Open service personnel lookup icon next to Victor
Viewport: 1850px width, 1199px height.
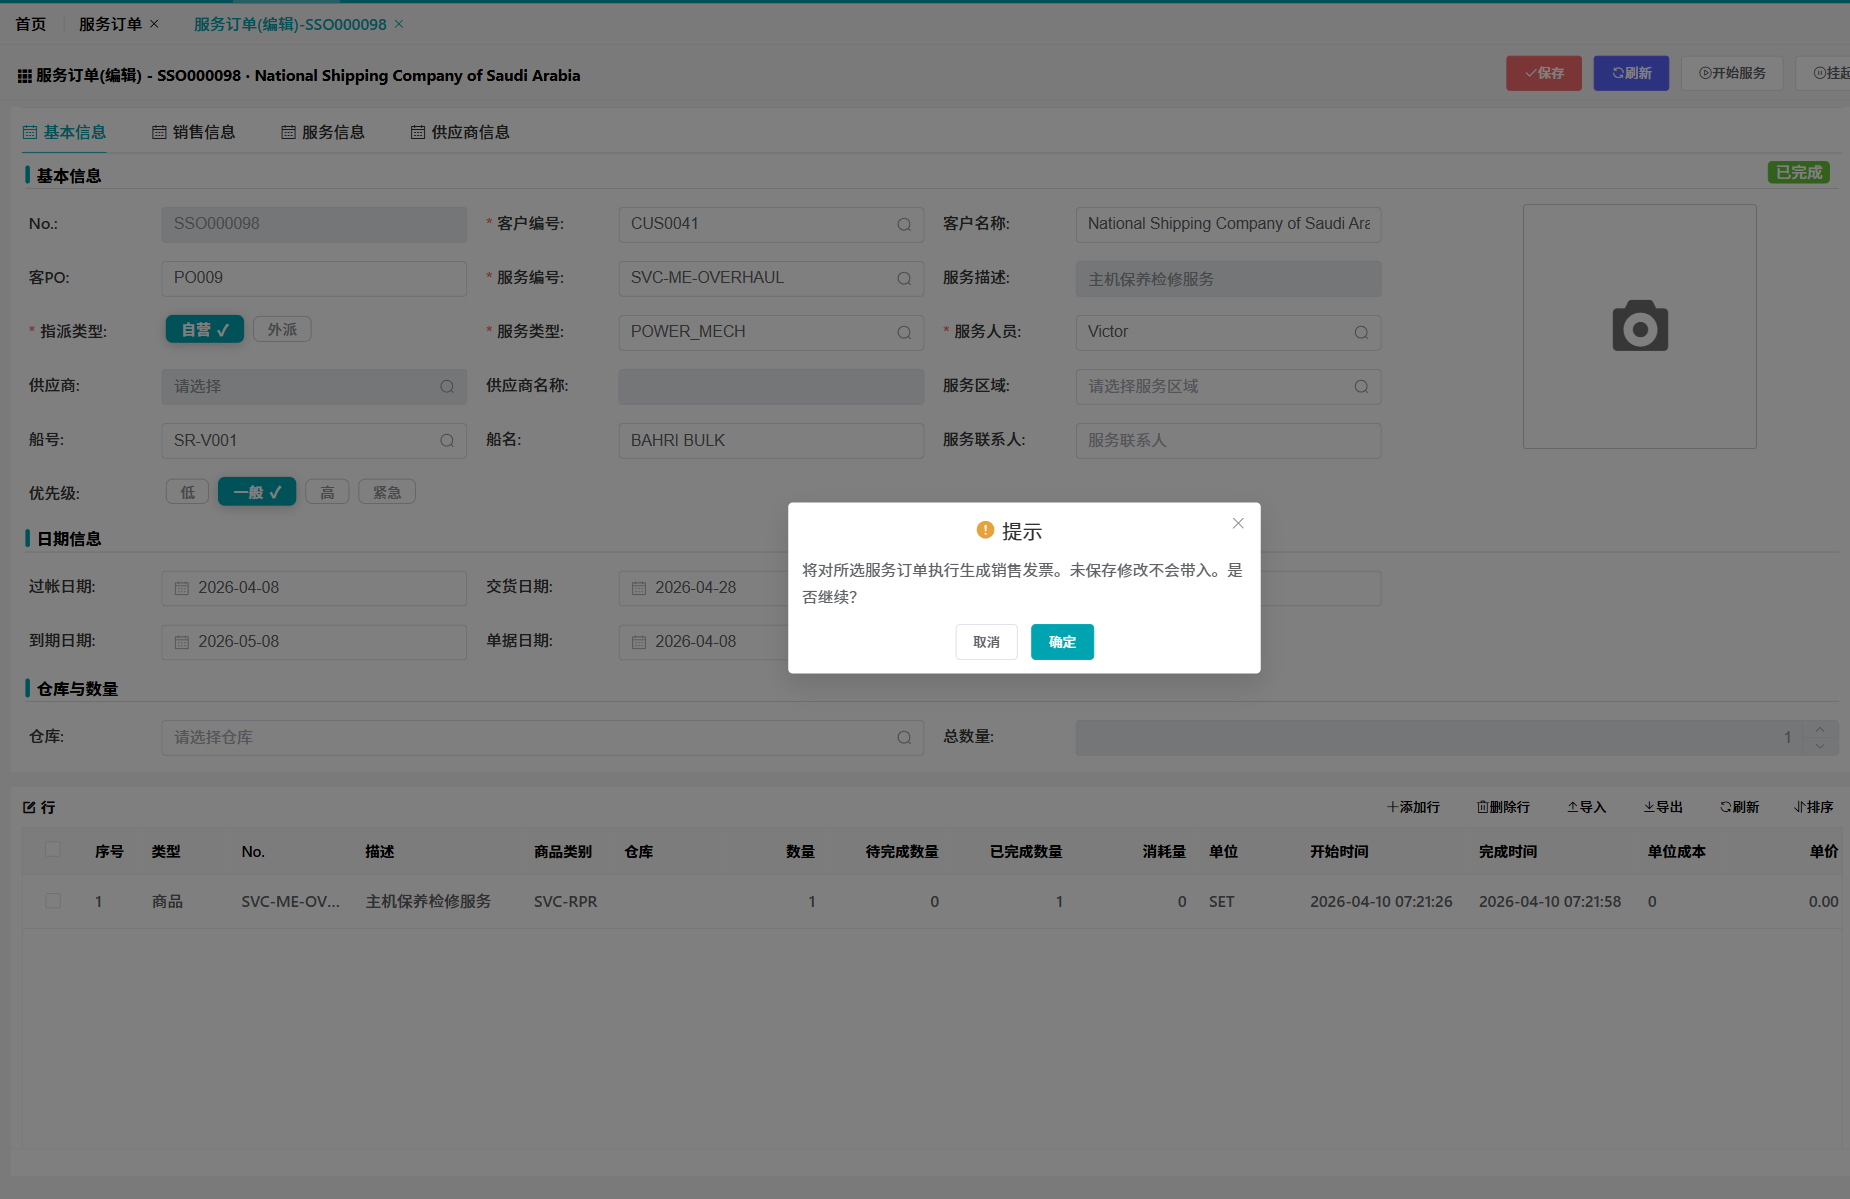click(x=1361, y=332)
